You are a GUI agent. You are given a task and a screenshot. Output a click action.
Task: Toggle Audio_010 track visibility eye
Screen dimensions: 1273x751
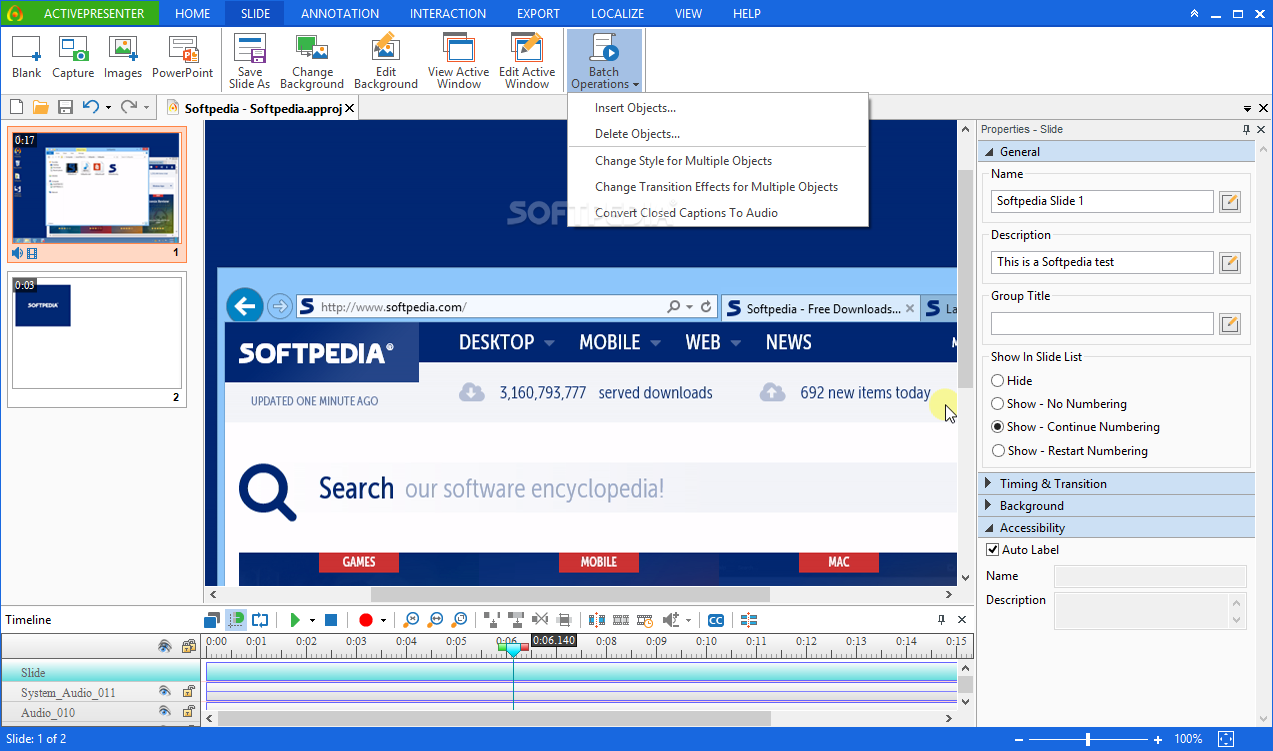[165, 712]
